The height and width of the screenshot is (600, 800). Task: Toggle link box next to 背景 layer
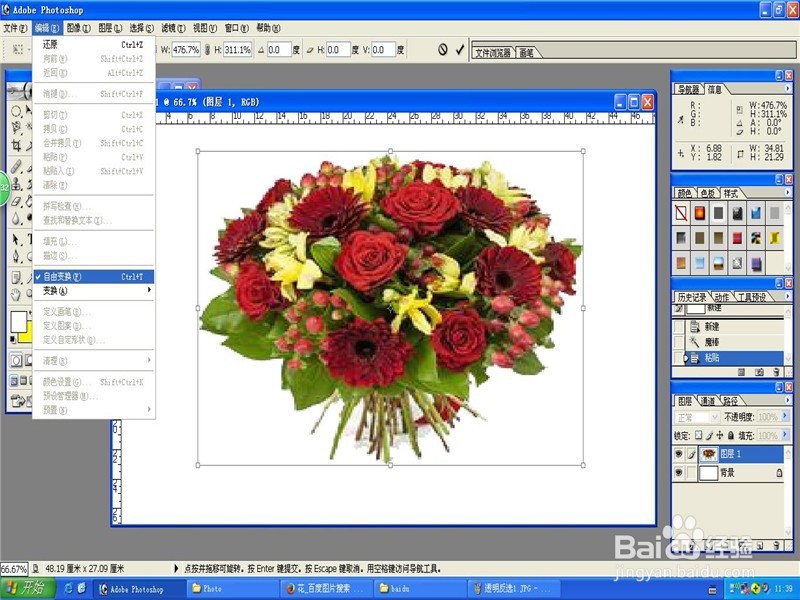pos(691,473)
